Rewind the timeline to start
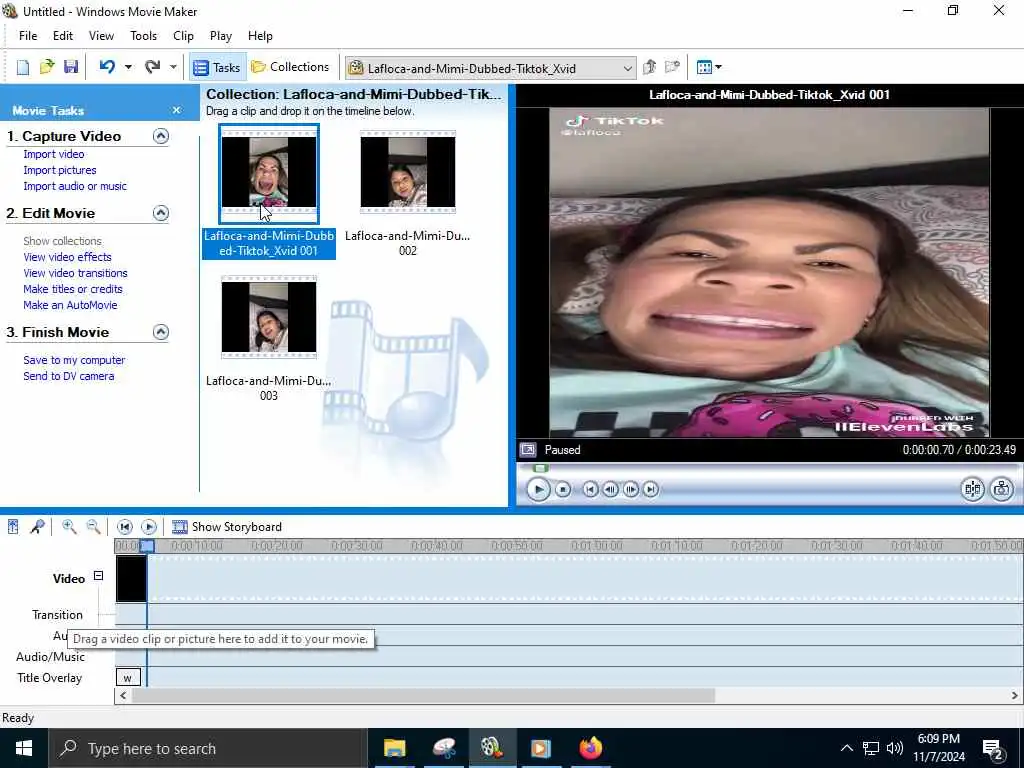The width and height of the screenshot is (1024, 768). click(125, 527)
